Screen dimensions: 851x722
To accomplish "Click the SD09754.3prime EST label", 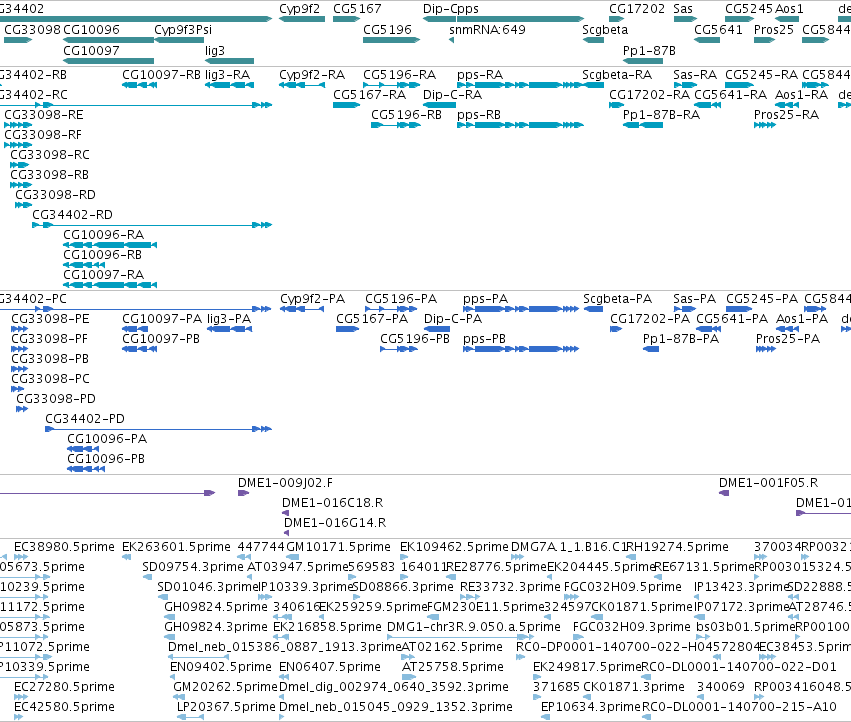I will point(193,567).
